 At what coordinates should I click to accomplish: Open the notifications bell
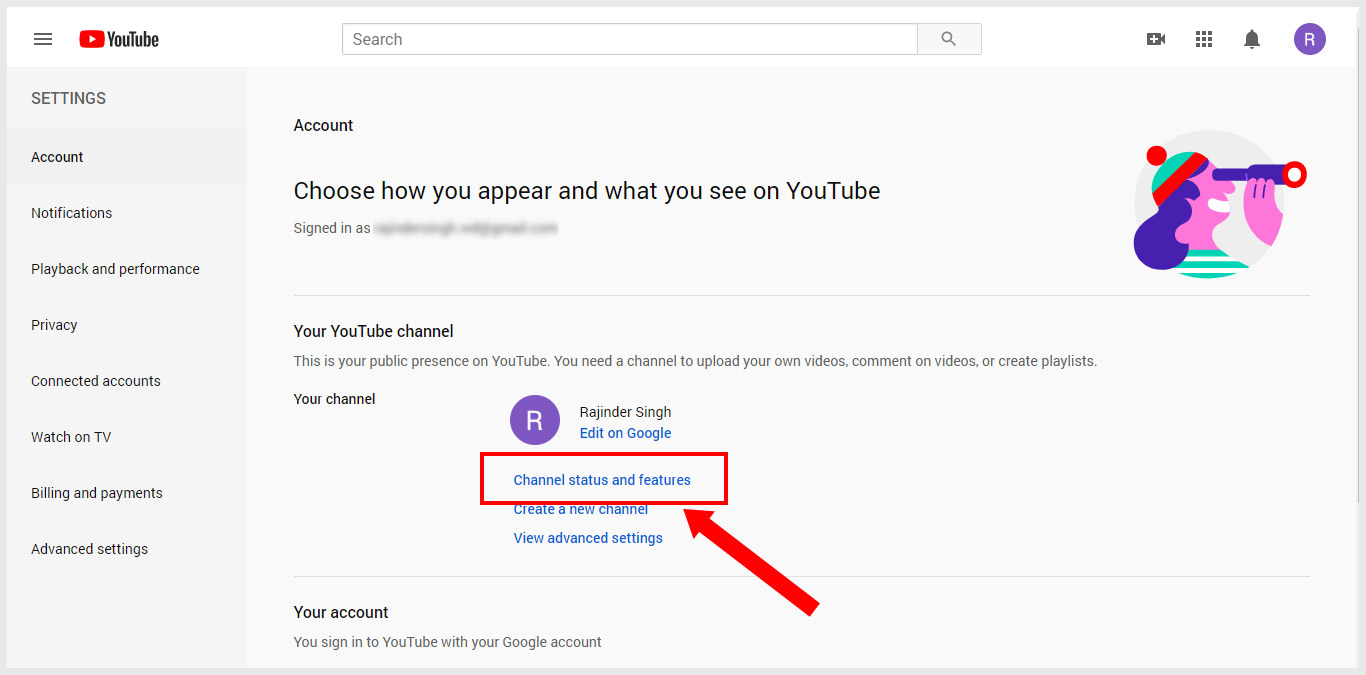[1252, 39]
